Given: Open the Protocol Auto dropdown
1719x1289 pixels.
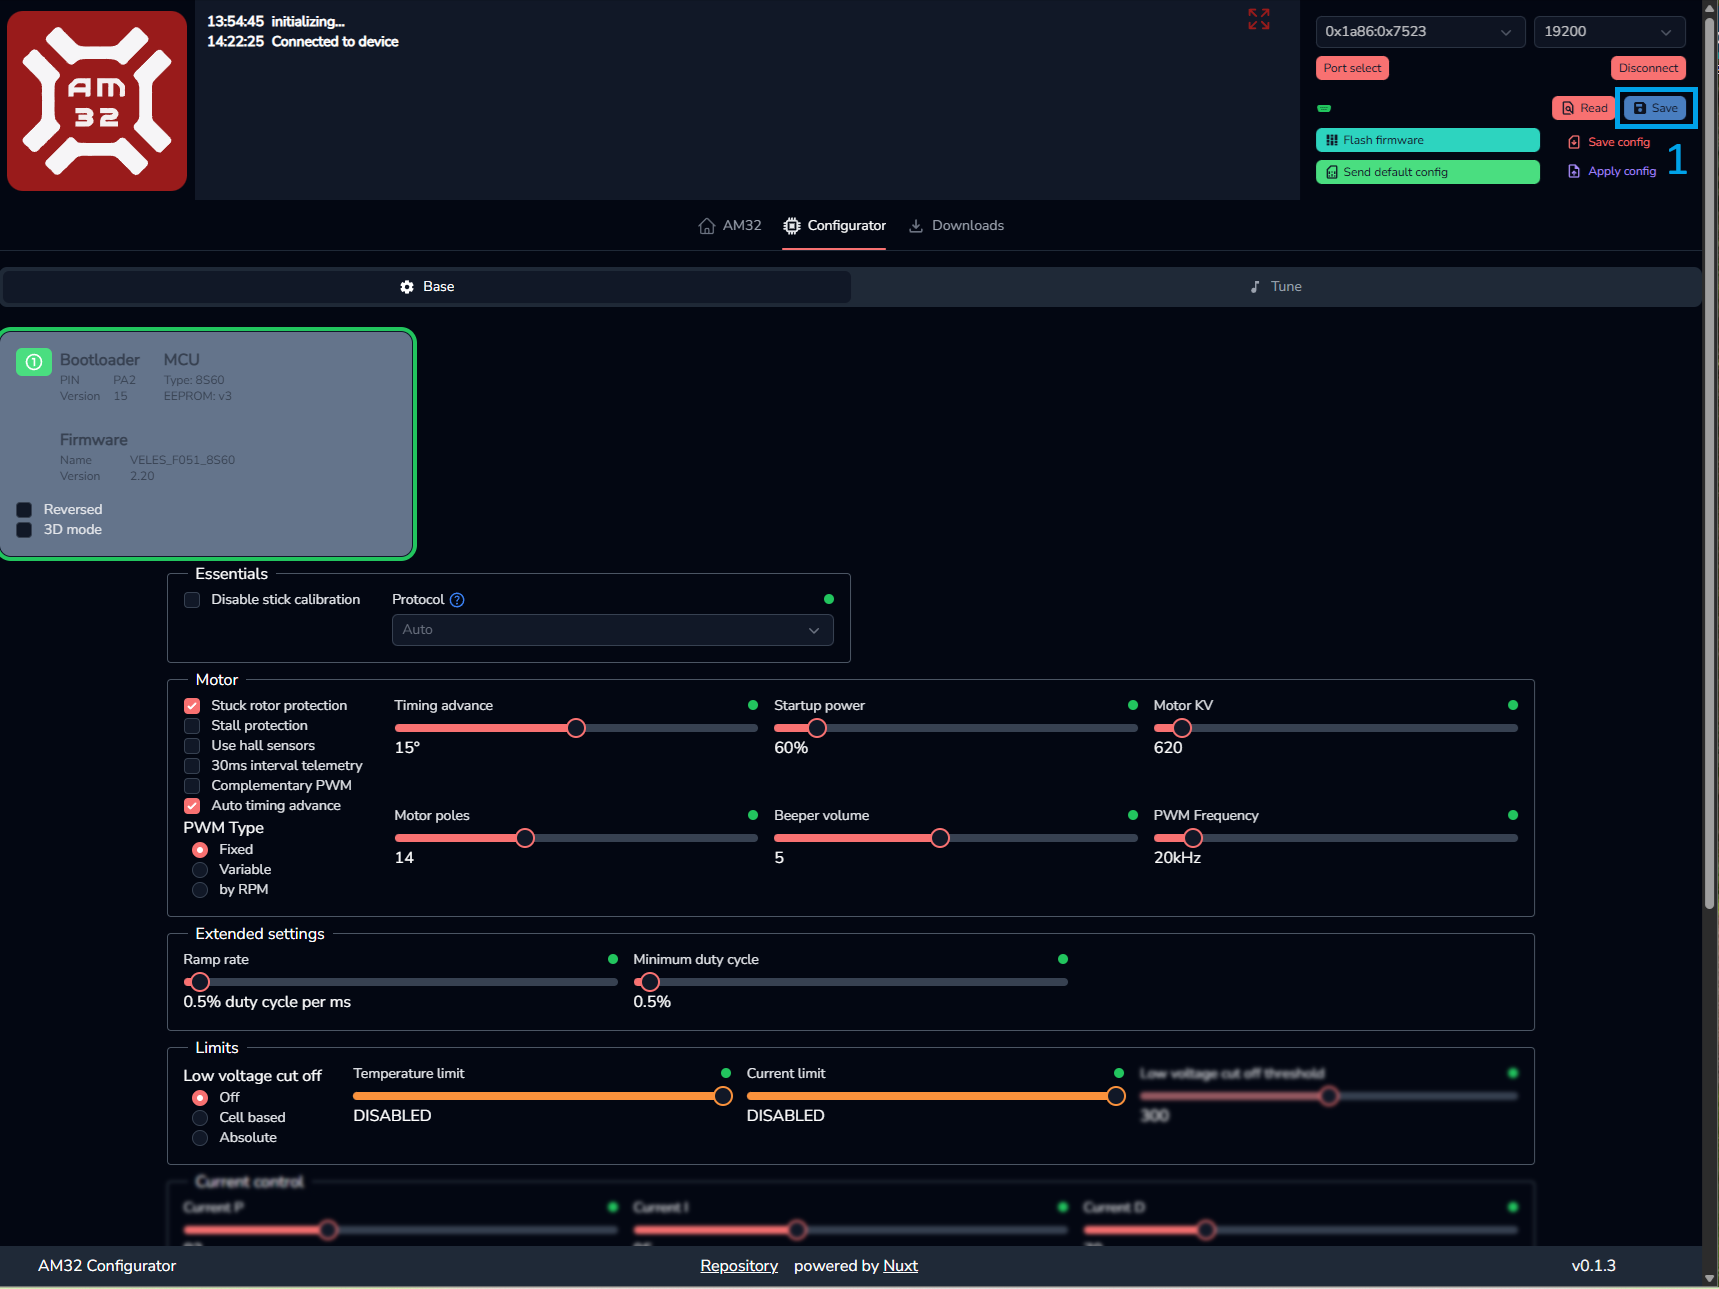Looking at the screenshot, I should [612, 630].
